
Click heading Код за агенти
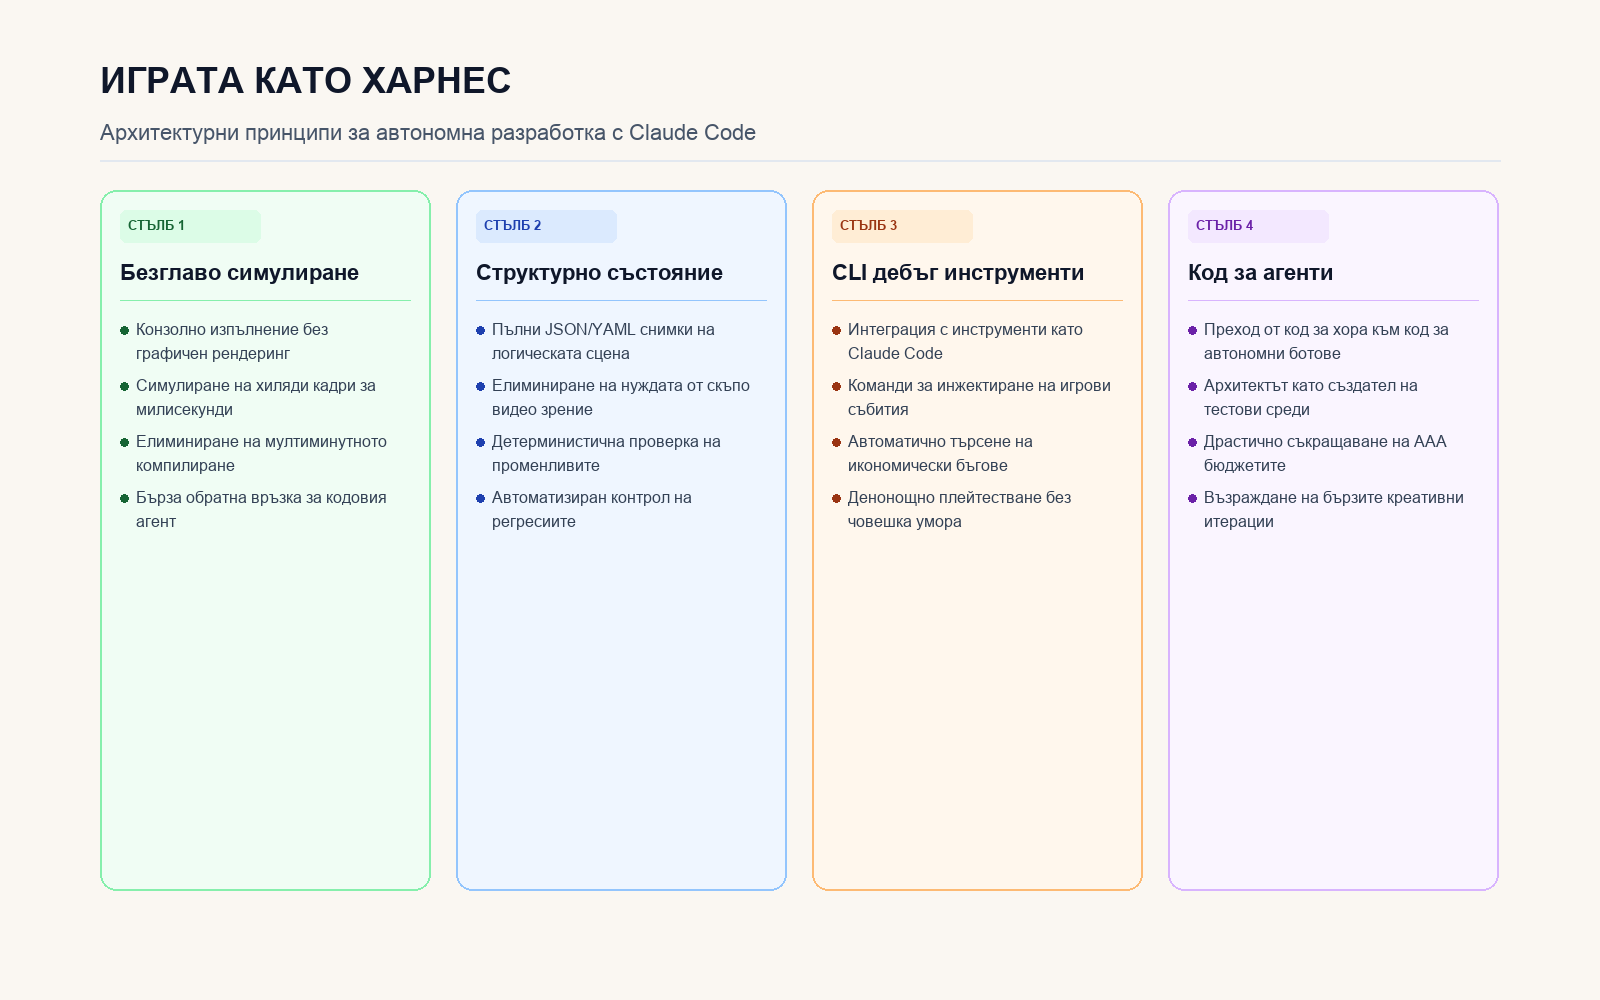click(1260, 273)
